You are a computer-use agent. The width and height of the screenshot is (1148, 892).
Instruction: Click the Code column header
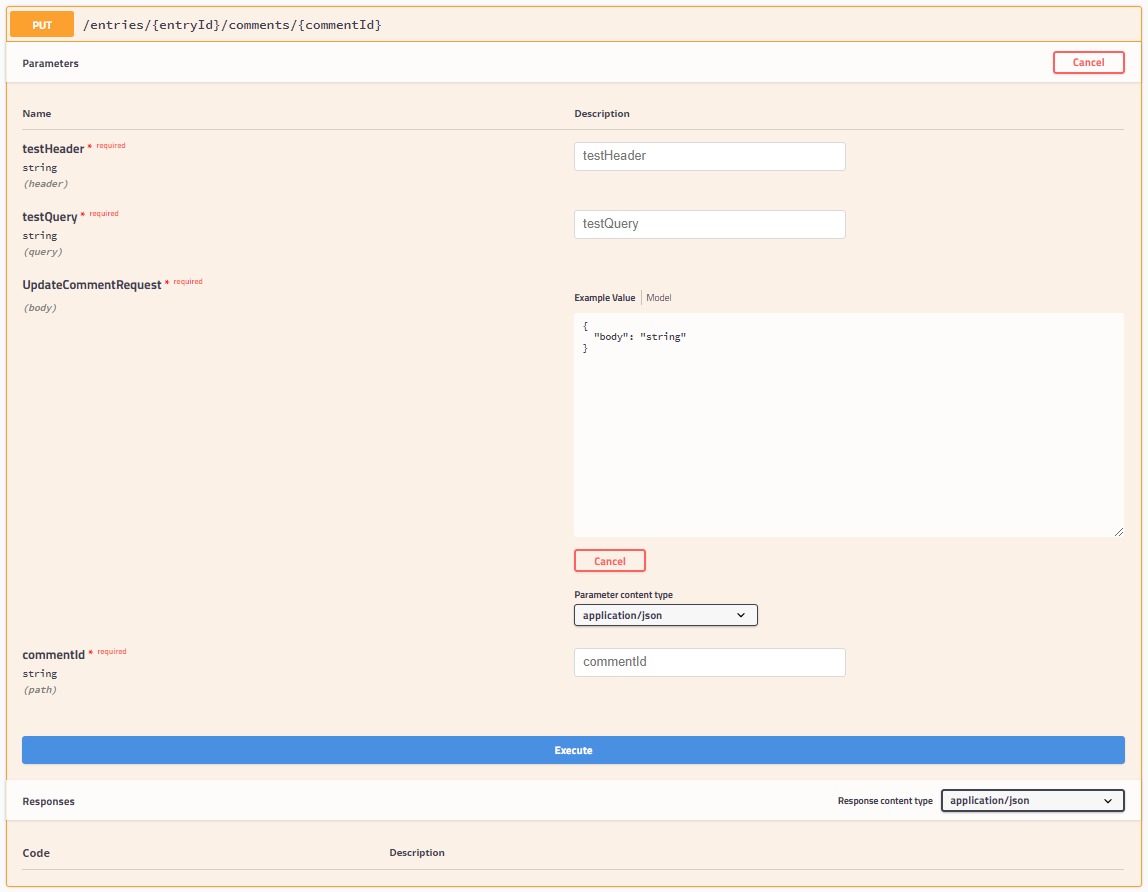click(36, 853)
